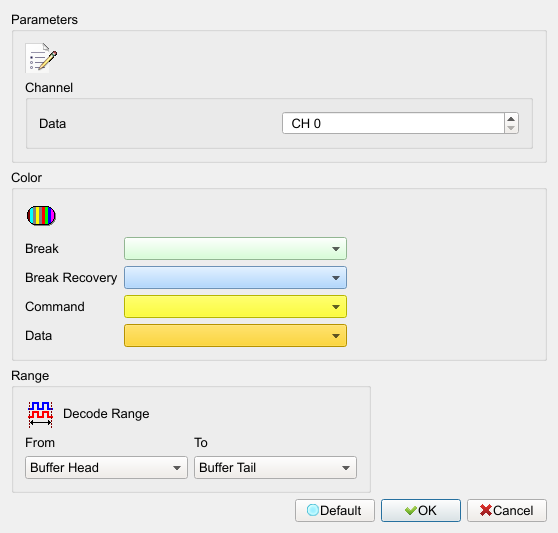Open the Data orange color dropdown
The image size is (558, 533).
click(x=235, y=336)
